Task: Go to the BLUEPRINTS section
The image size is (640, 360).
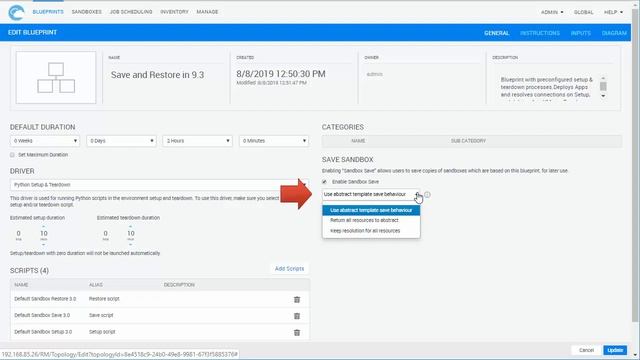Action: coord(48,12)
